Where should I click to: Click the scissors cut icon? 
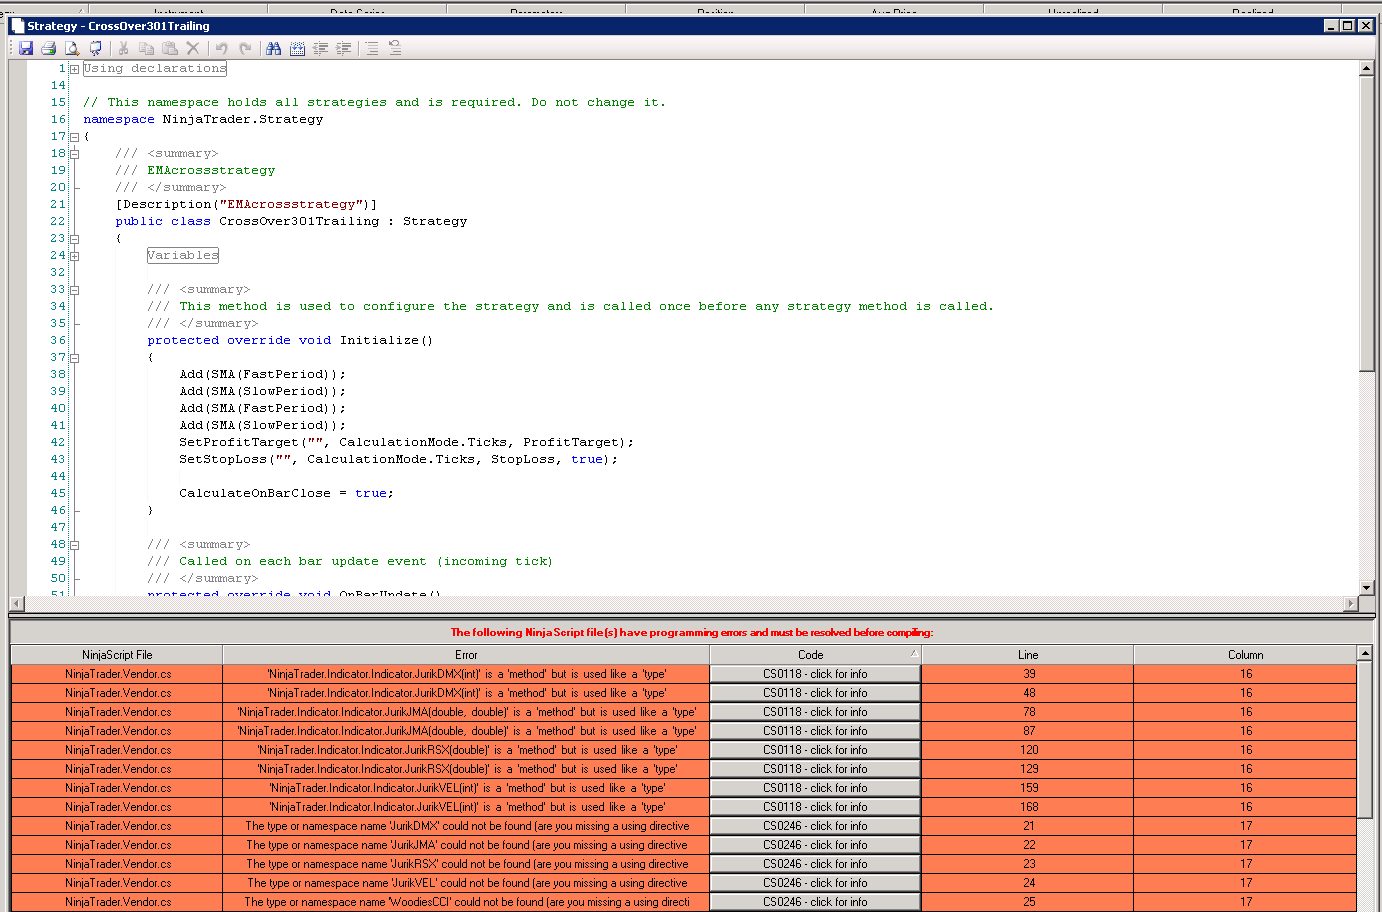[x=123, y=48]
